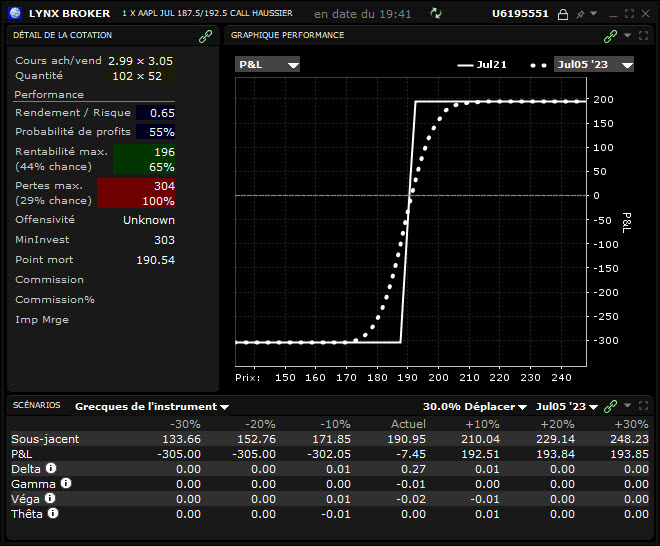Open Graphique Performance panel options arrow

point(628,35)
